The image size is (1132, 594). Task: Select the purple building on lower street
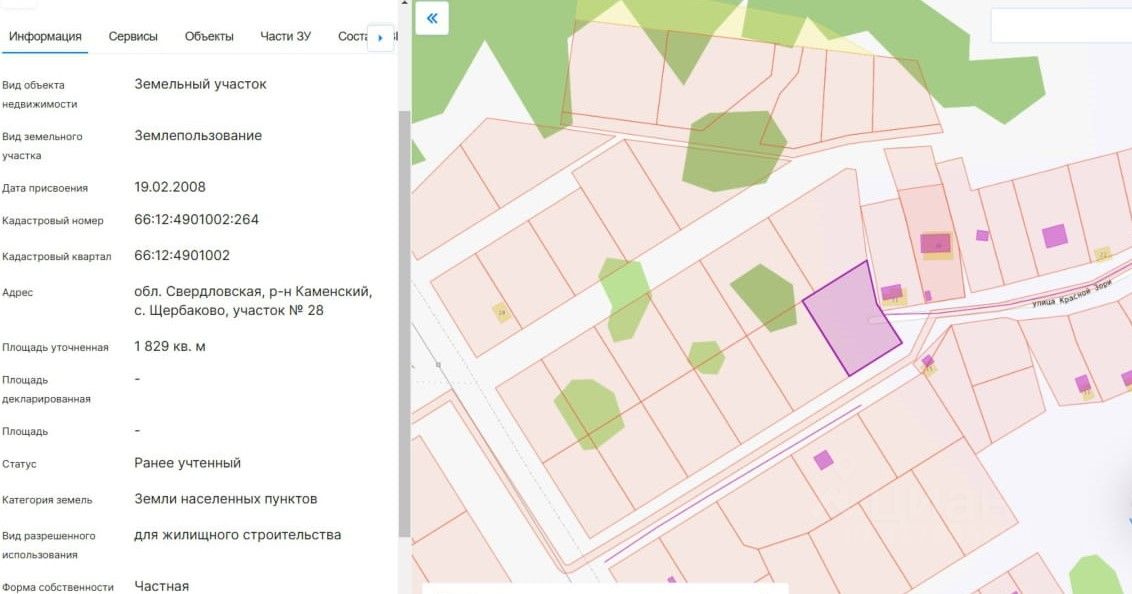(823, 460)
